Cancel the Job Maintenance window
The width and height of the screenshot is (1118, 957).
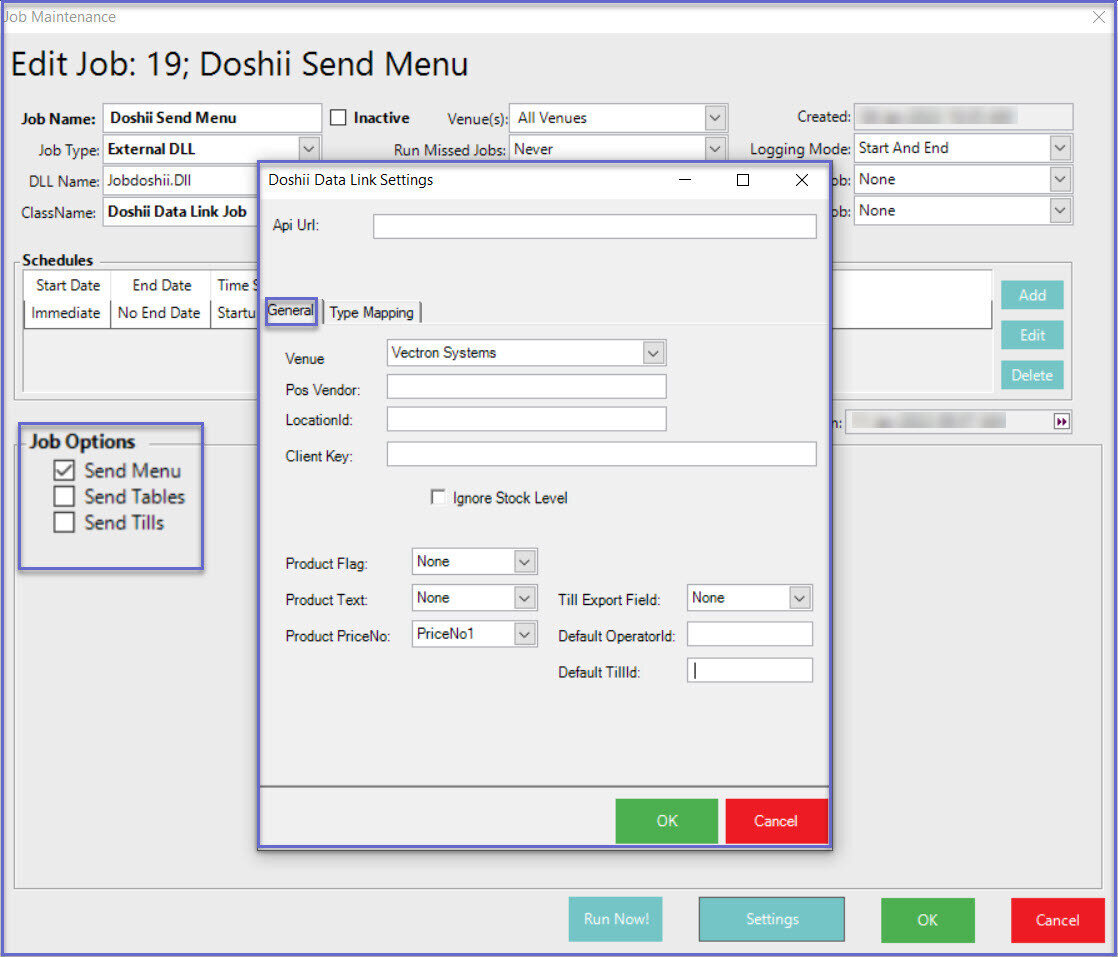point(1057,920)
